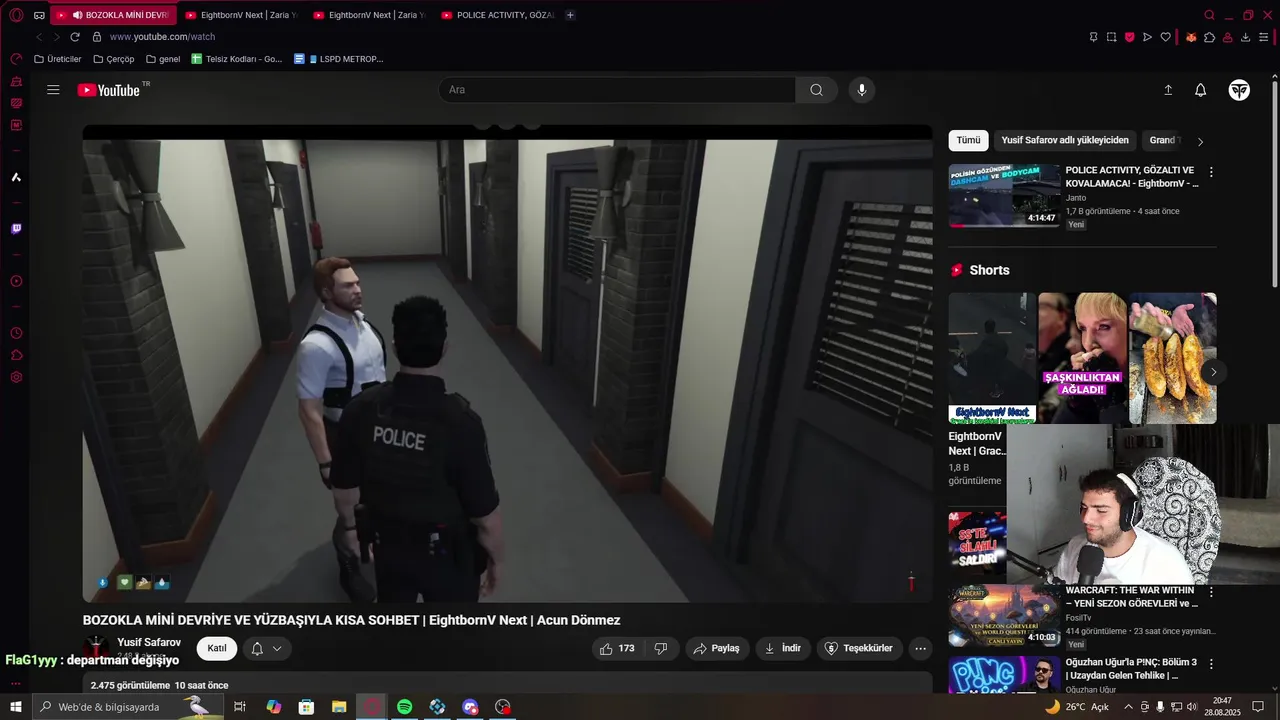Open the browser tab search icon

(x=1209, y=15)
